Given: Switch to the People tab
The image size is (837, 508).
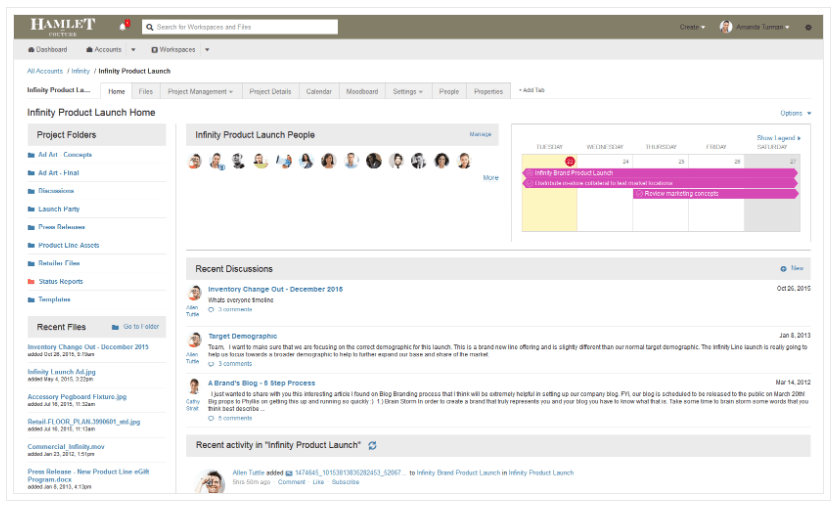Looking at the screenshot, I should 449,91.
